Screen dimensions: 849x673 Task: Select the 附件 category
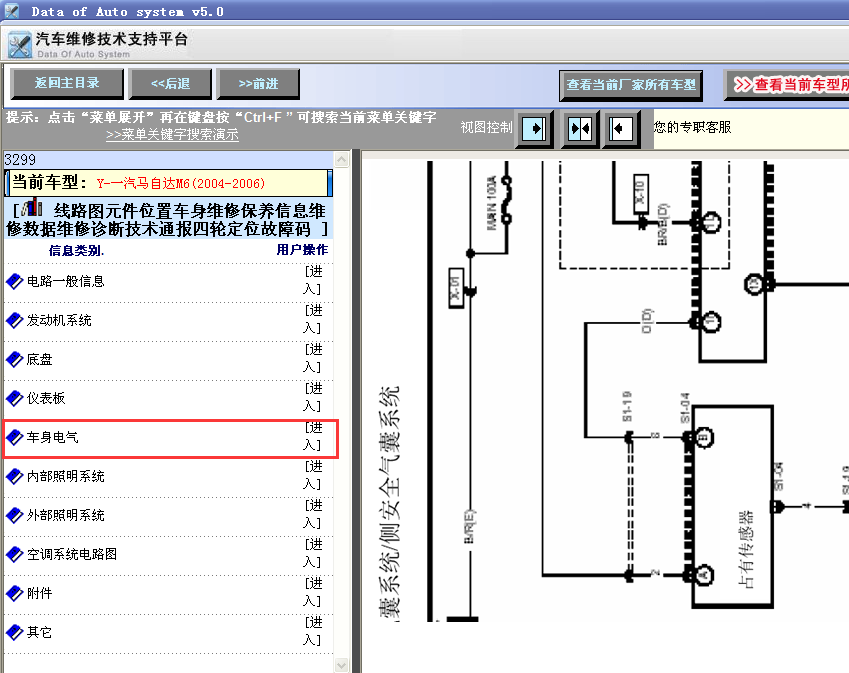(40, 593)
